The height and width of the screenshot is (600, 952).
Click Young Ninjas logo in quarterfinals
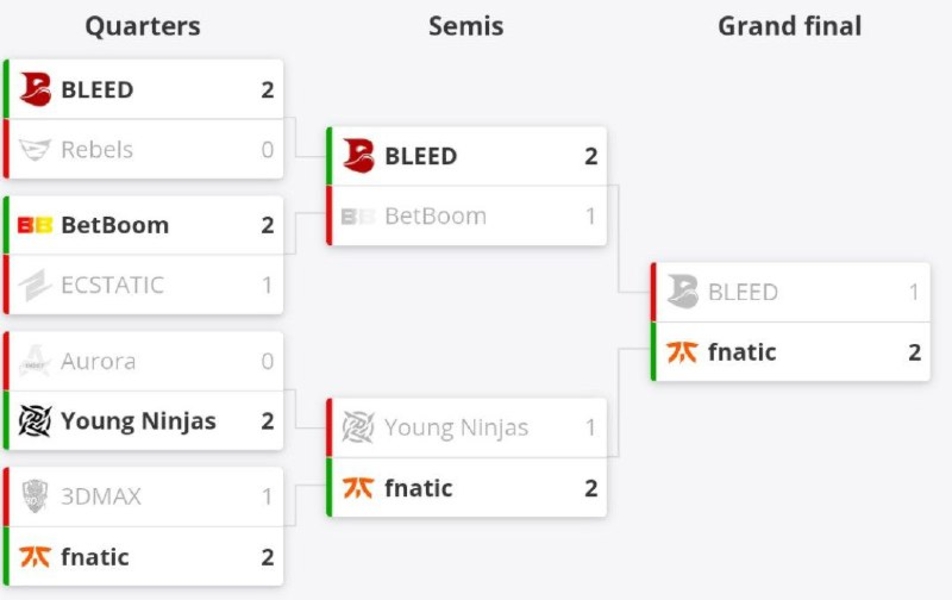[x=35, y=421]
